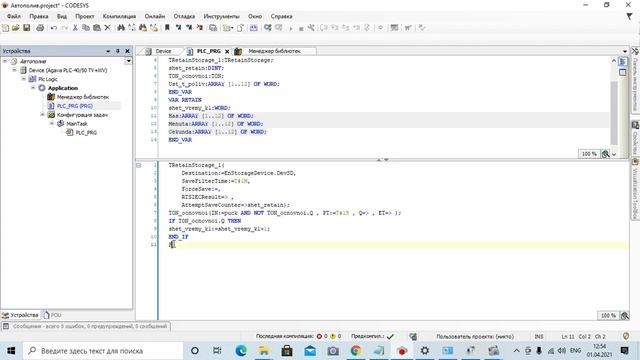Close the Устройства panel
Viewport: 640px width, 360px height.
tap(127, 51)
